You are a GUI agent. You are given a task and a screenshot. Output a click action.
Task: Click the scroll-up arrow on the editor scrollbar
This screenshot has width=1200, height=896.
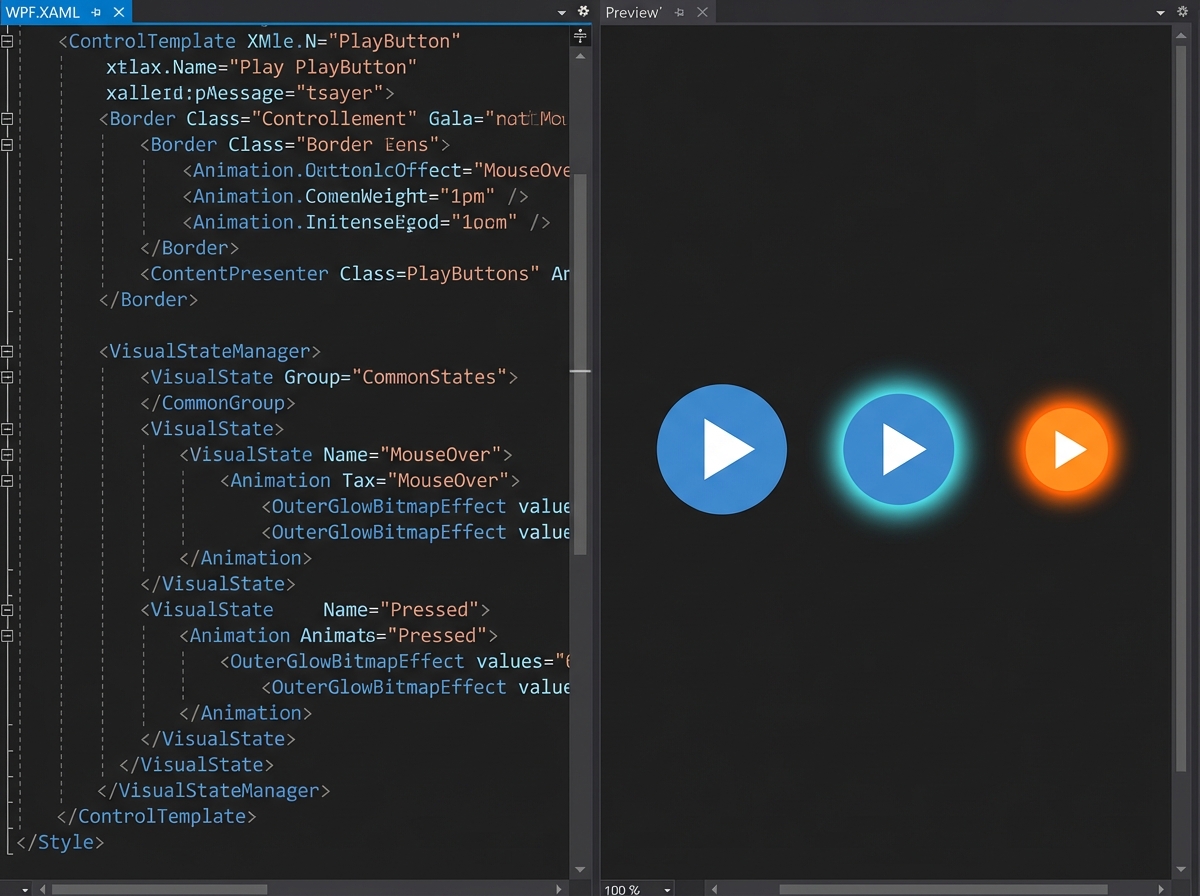click(580, 56)
